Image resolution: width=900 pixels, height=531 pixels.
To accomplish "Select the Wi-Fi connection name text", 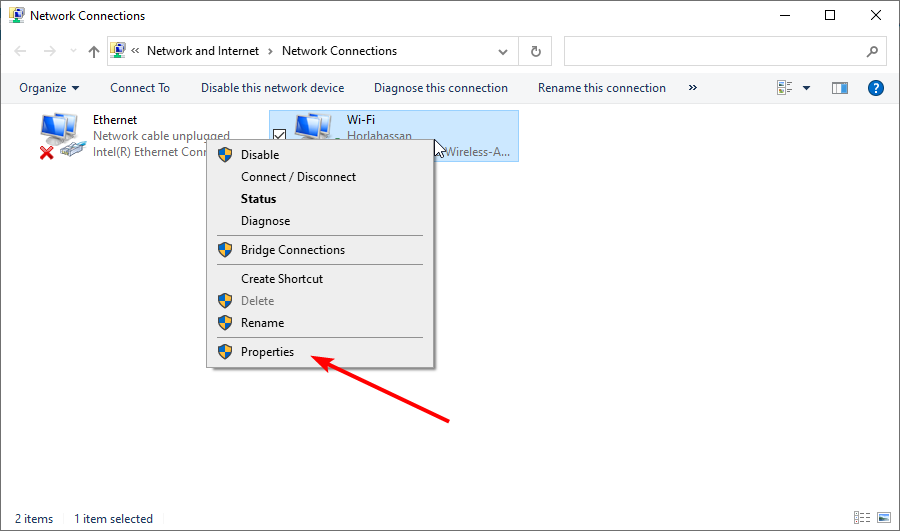I will (x=360, y=120).
